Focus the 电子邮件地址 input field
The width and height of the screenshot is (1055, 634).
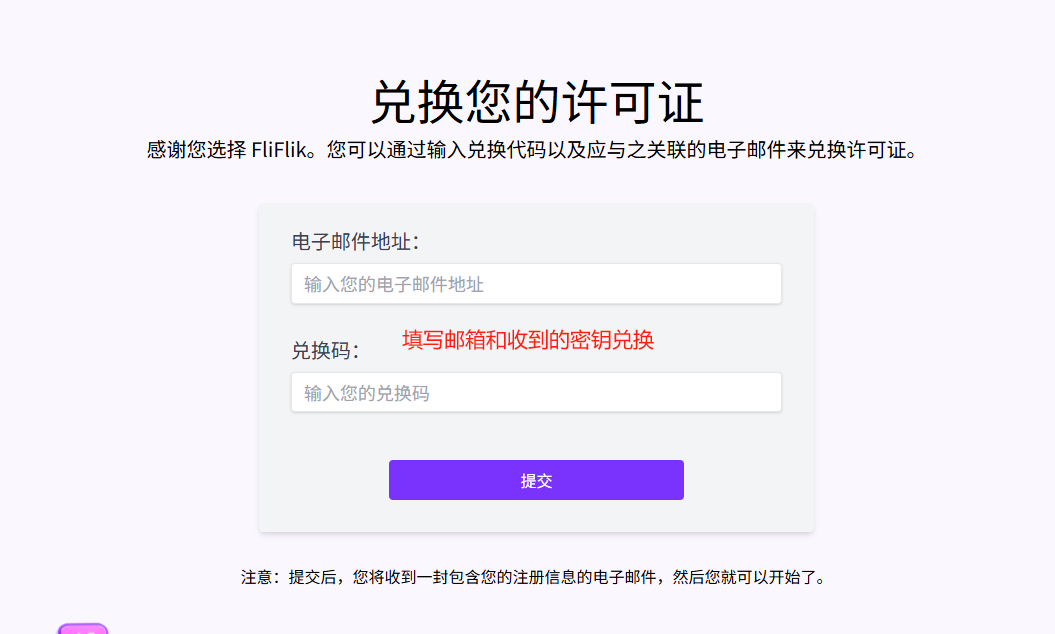click(x=536, y=284)
